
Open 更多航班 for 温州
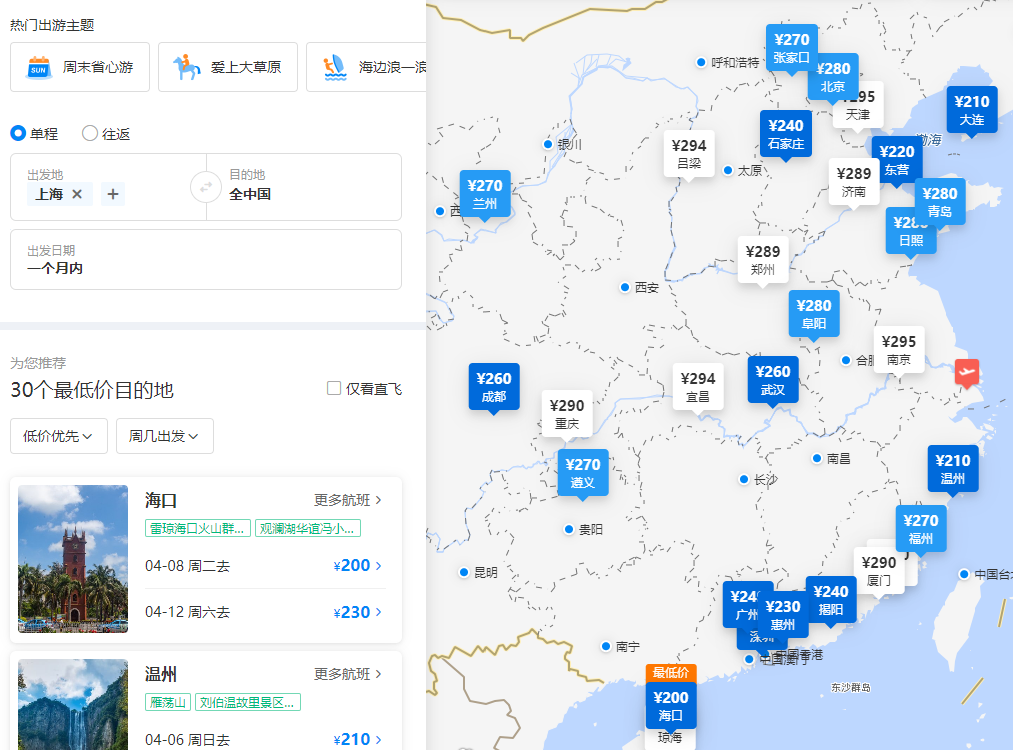tap(348, 674)
